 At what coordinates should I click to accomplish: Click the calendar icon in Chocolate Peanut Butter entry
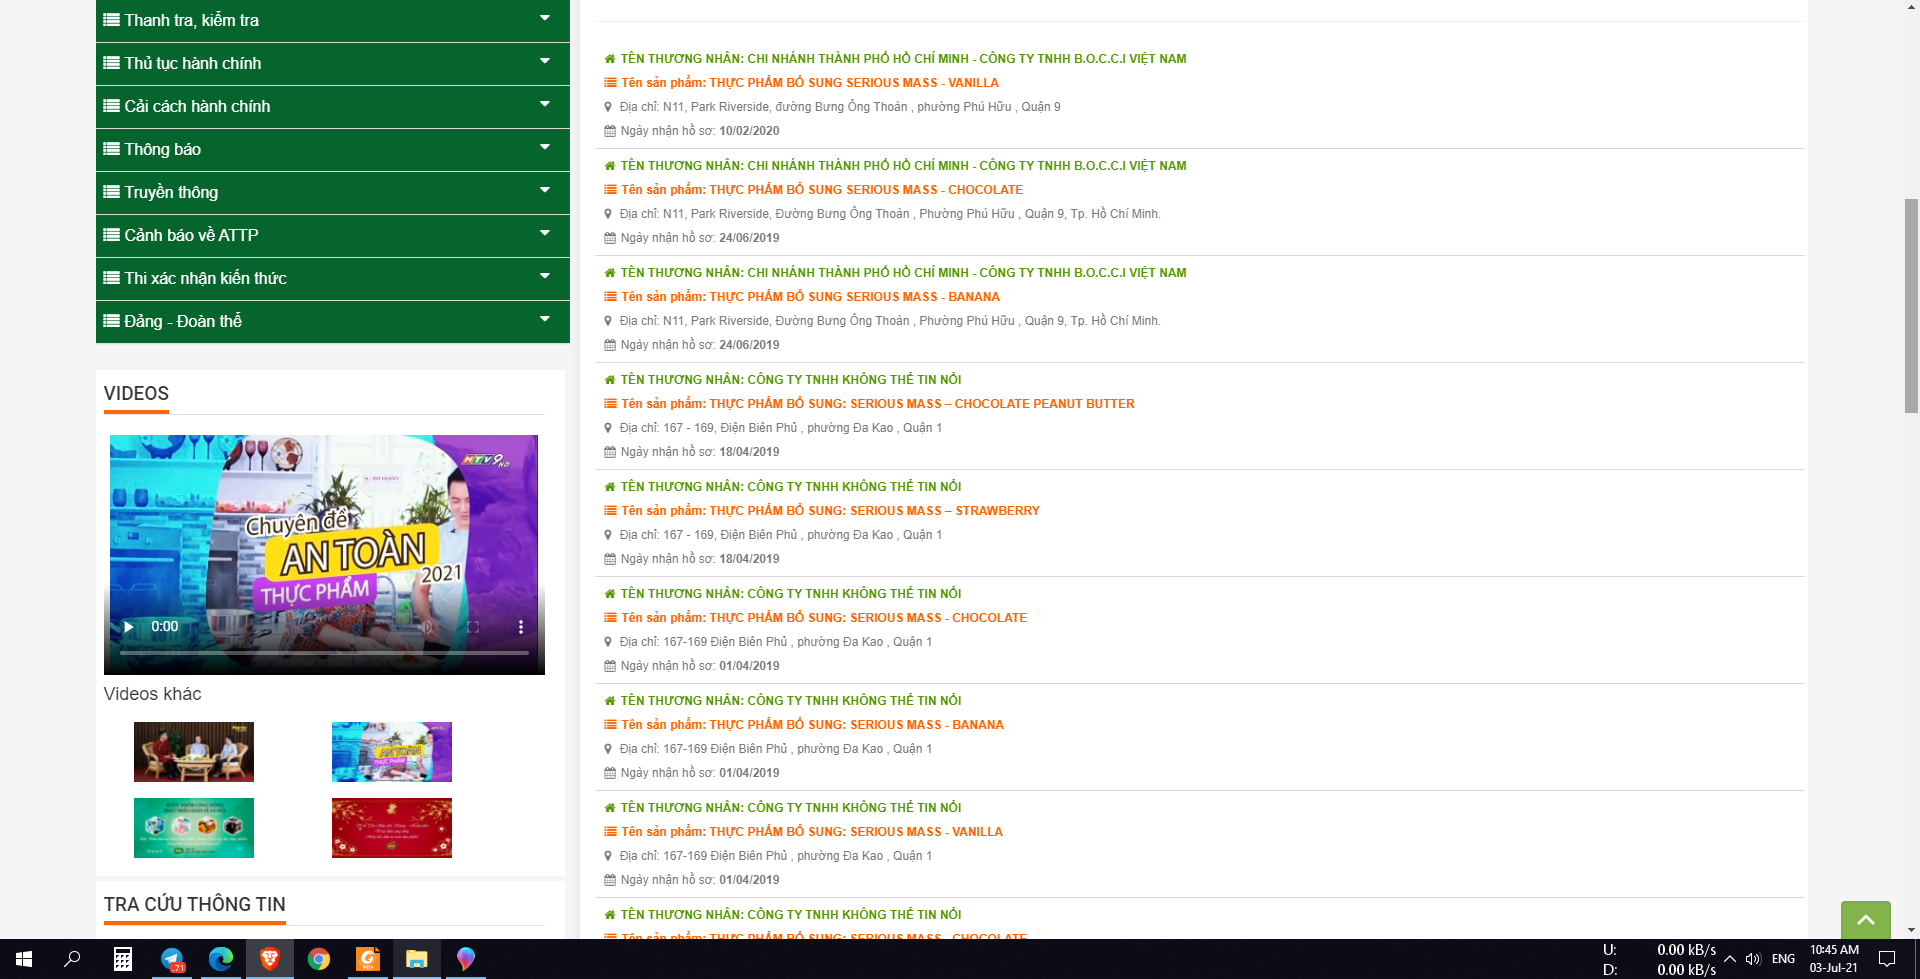(x=610, y=452)
